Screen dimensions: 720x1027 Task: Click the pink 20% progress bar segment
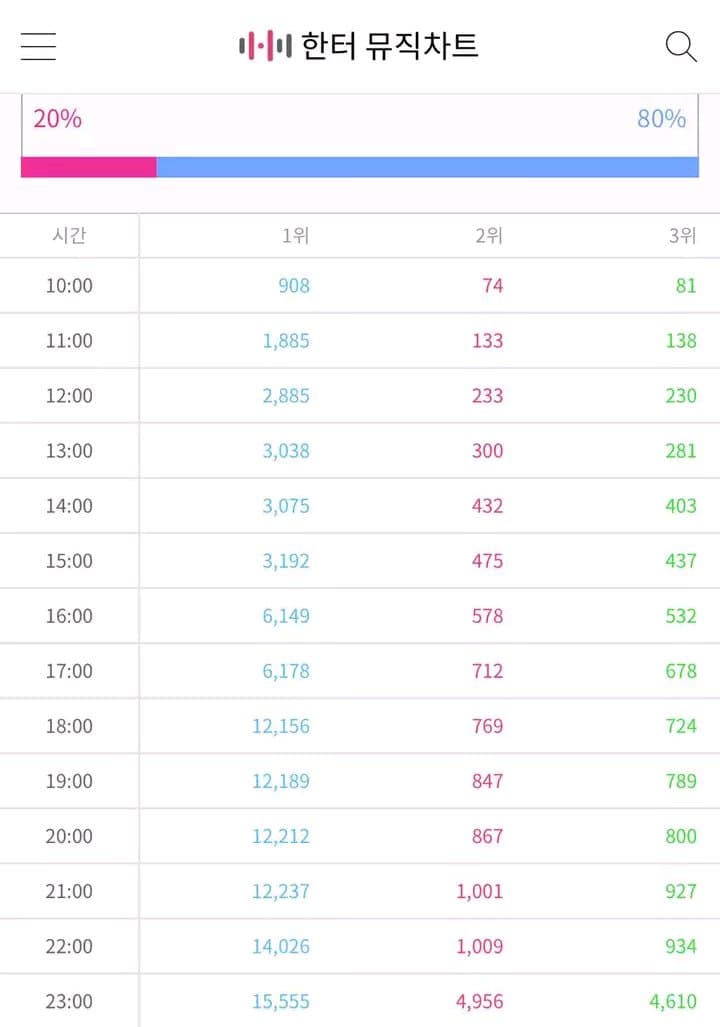88,167
